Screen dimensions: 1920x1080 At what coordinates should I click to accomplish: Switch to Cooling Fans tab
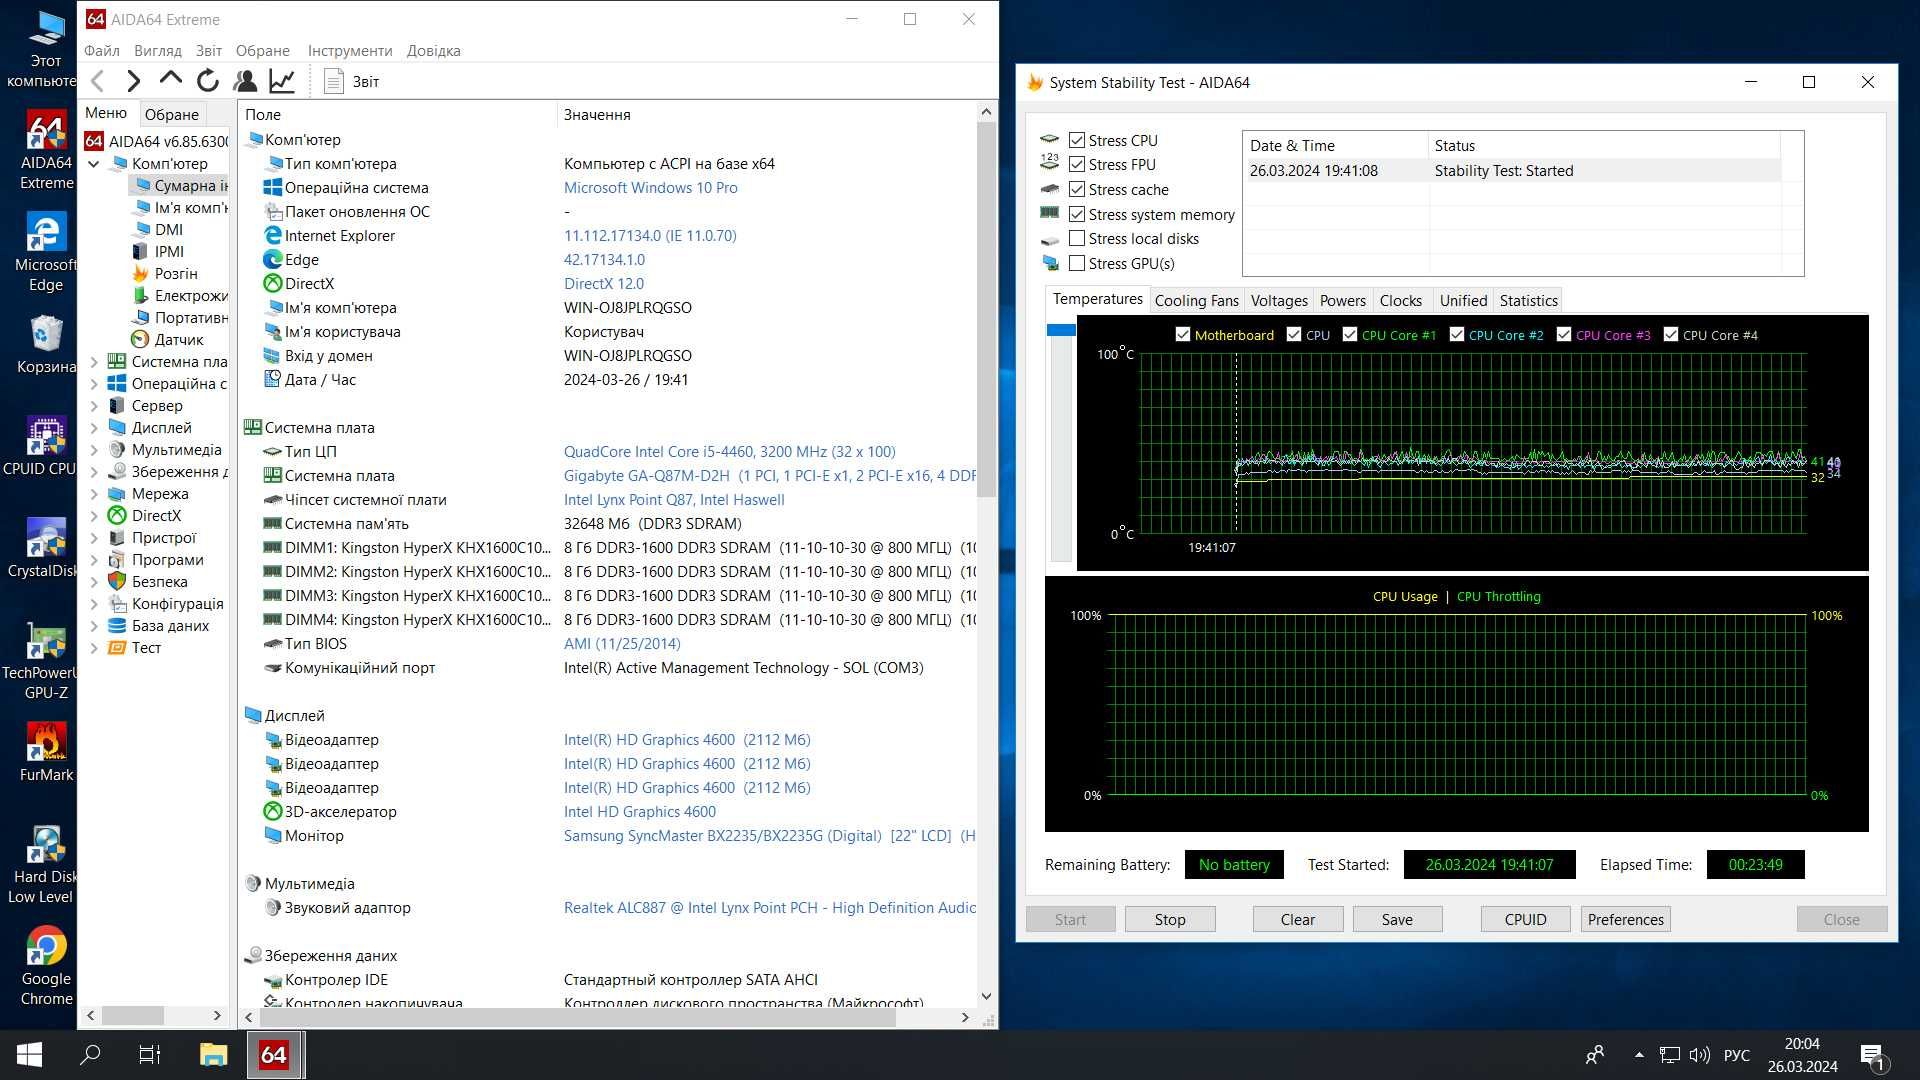click(1196, 300)
